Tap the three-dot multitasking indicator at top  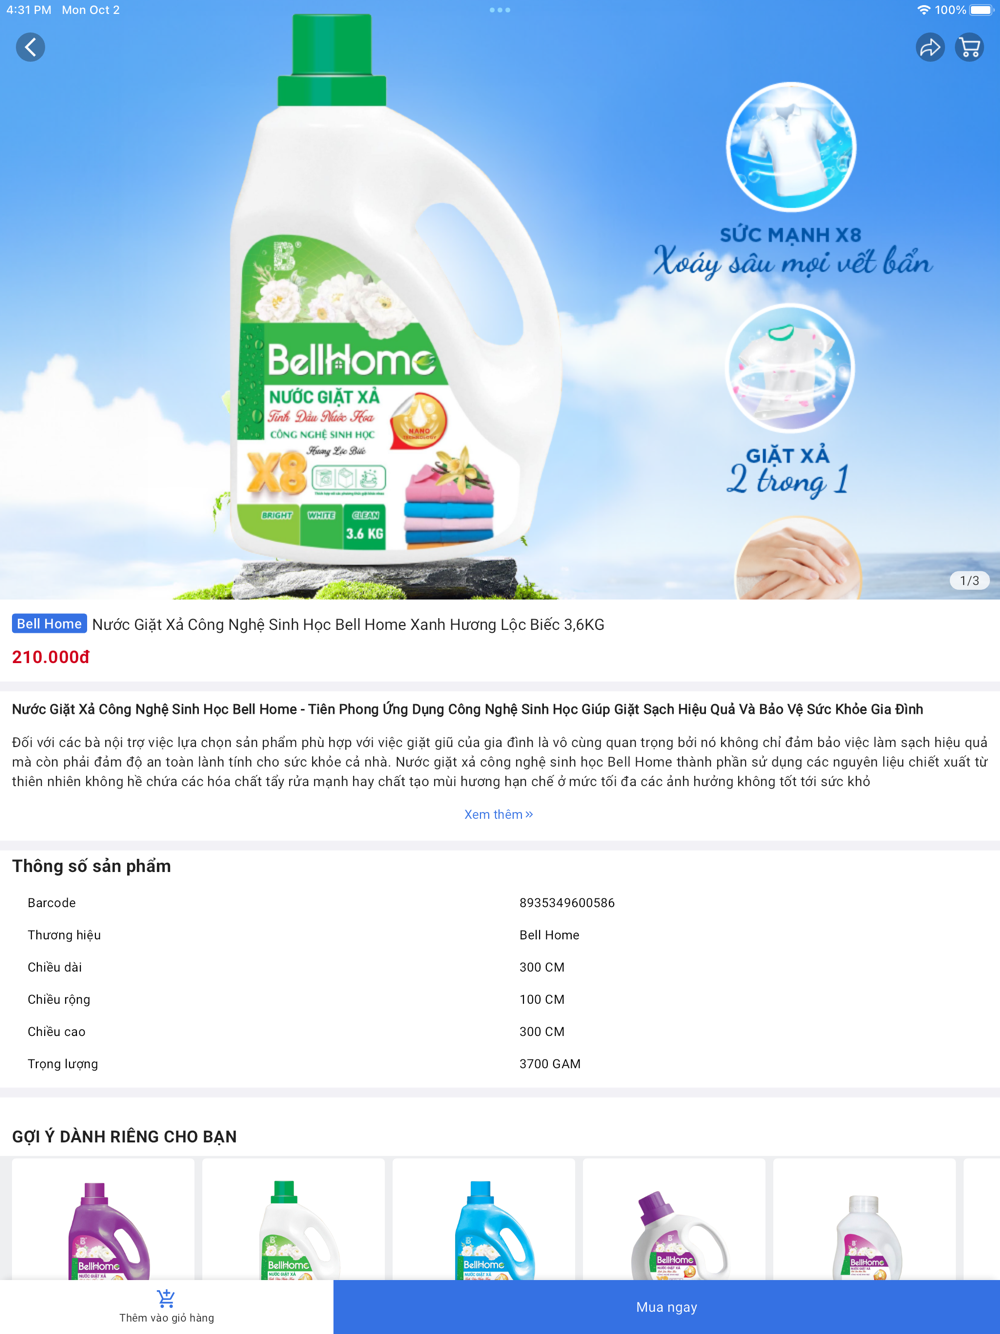click(x=500, y=10)
